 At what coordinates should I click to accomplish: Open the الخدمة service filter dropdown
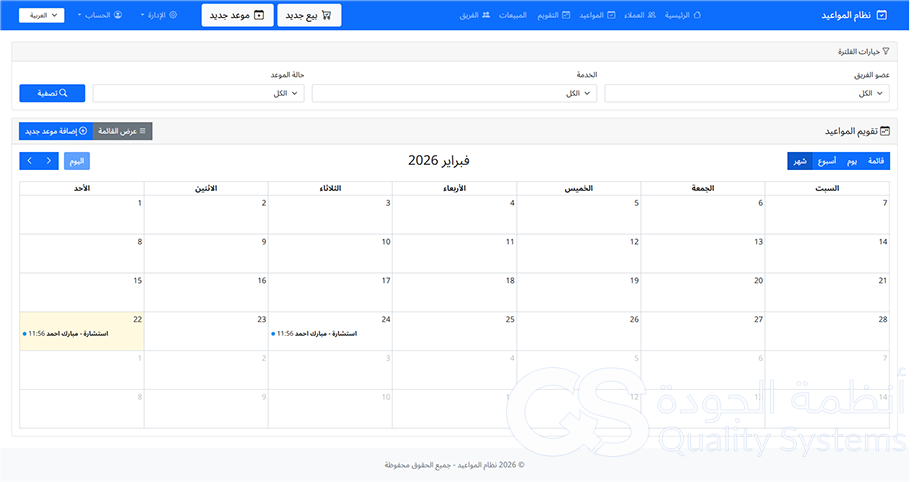pos(454,93)
